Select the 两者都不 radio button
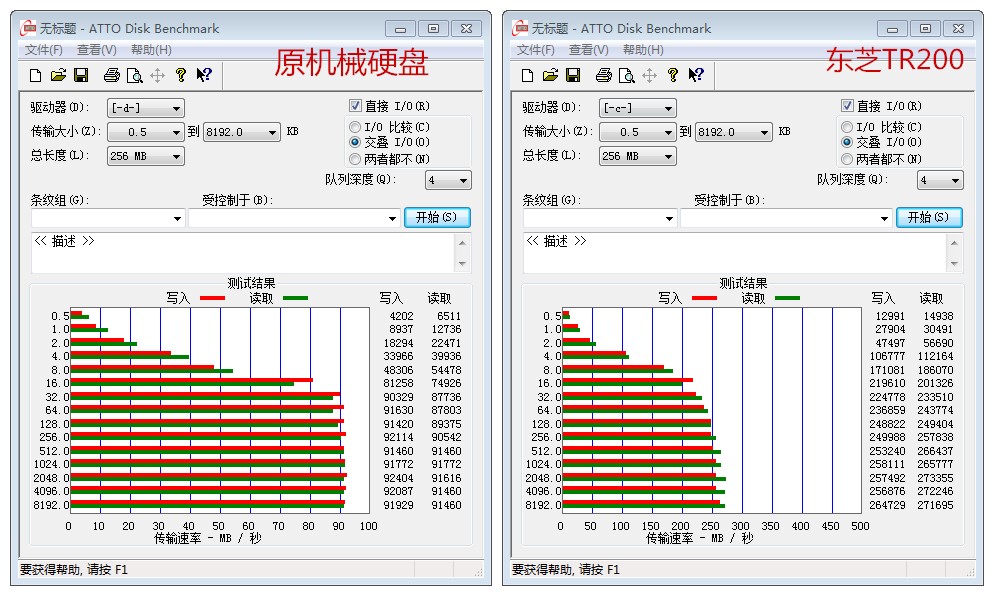 coord(354,159)
